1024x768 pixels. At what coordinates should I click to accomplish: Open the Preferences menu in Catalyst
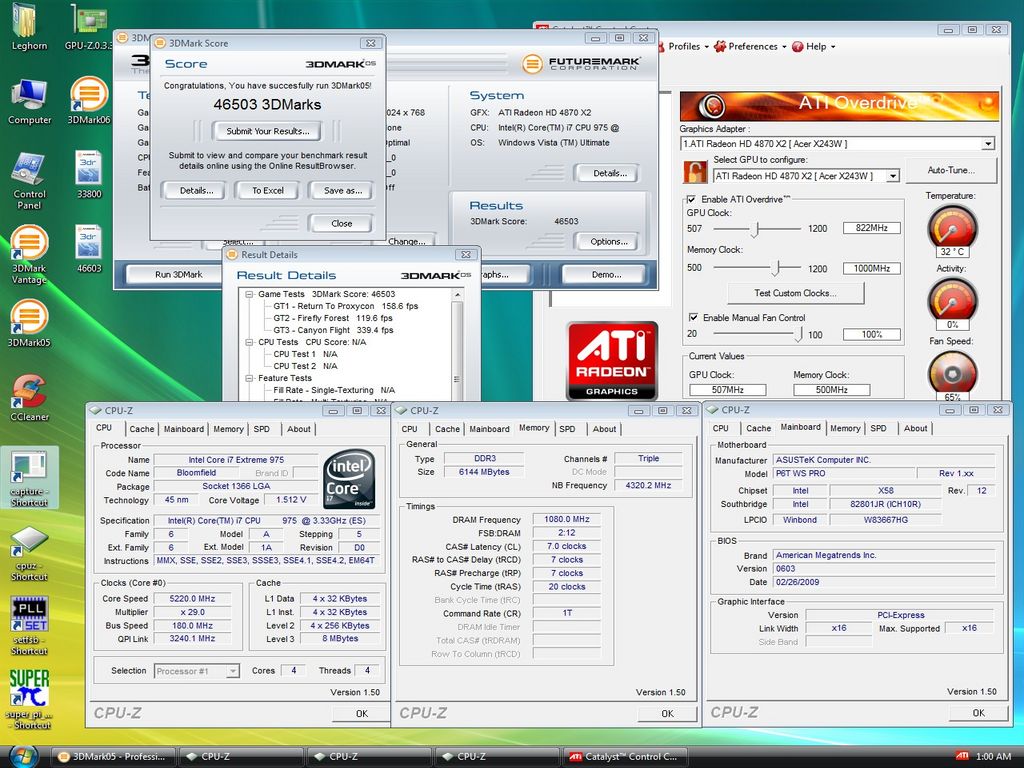750,46
